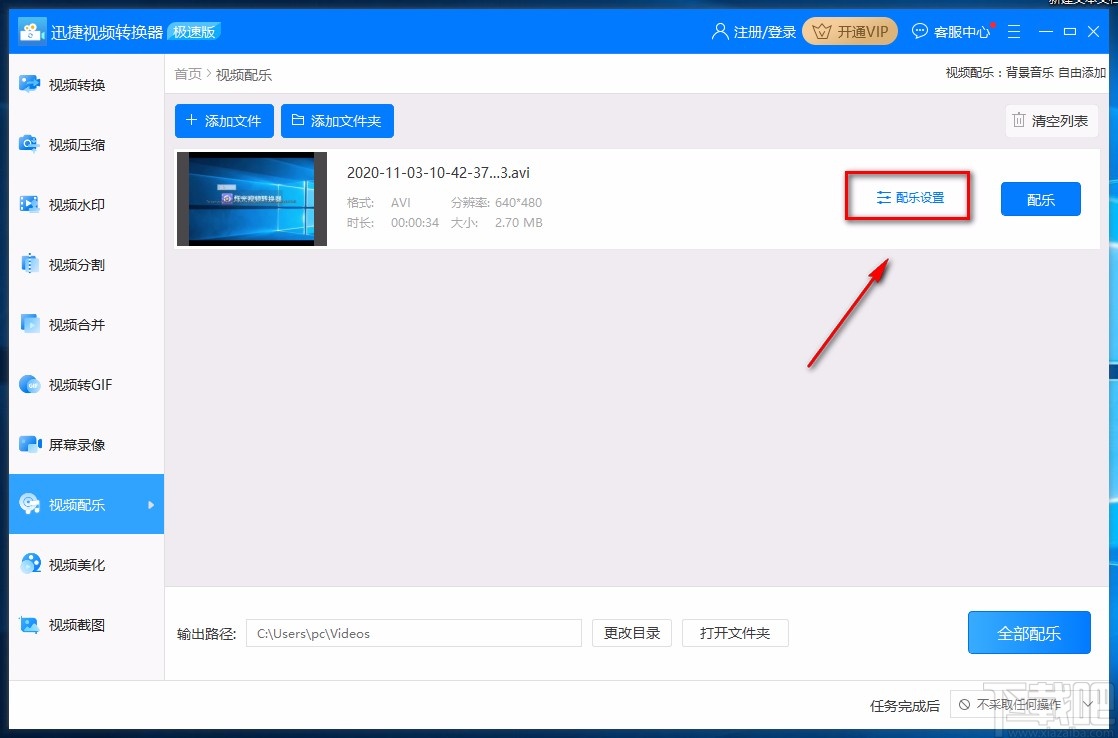Click the 首页 breadcrumb link
Viewport: 1118px width, 738px height.
pos(188,74)
